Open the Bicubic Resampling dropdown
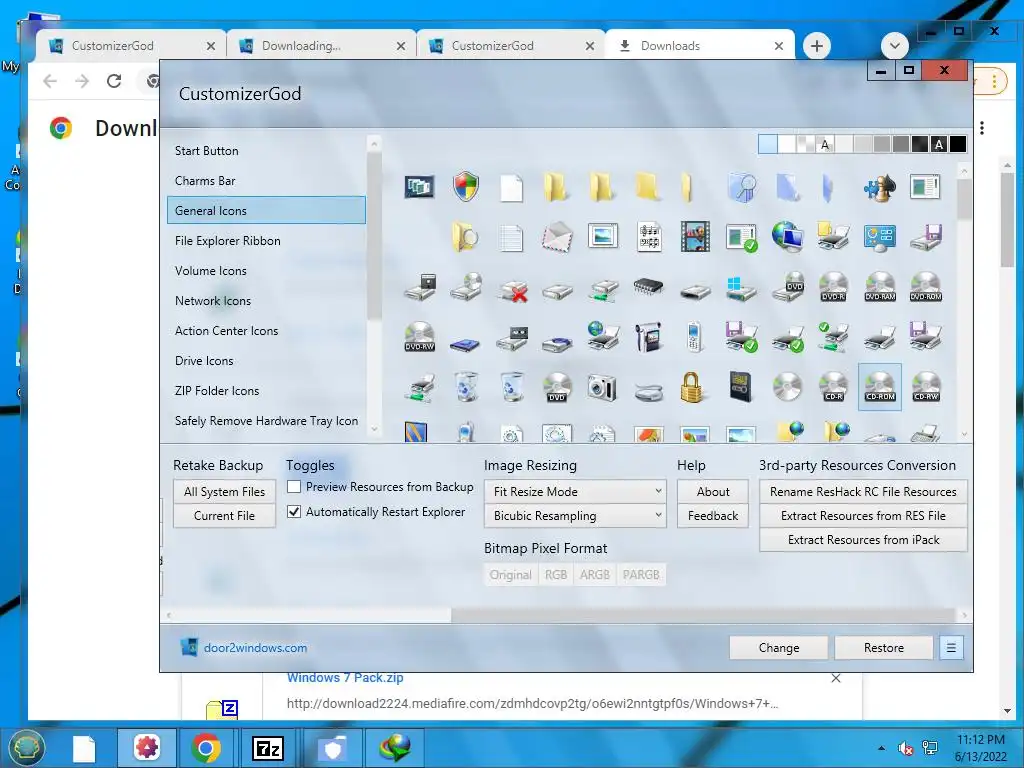 click(x=575, y=515)
